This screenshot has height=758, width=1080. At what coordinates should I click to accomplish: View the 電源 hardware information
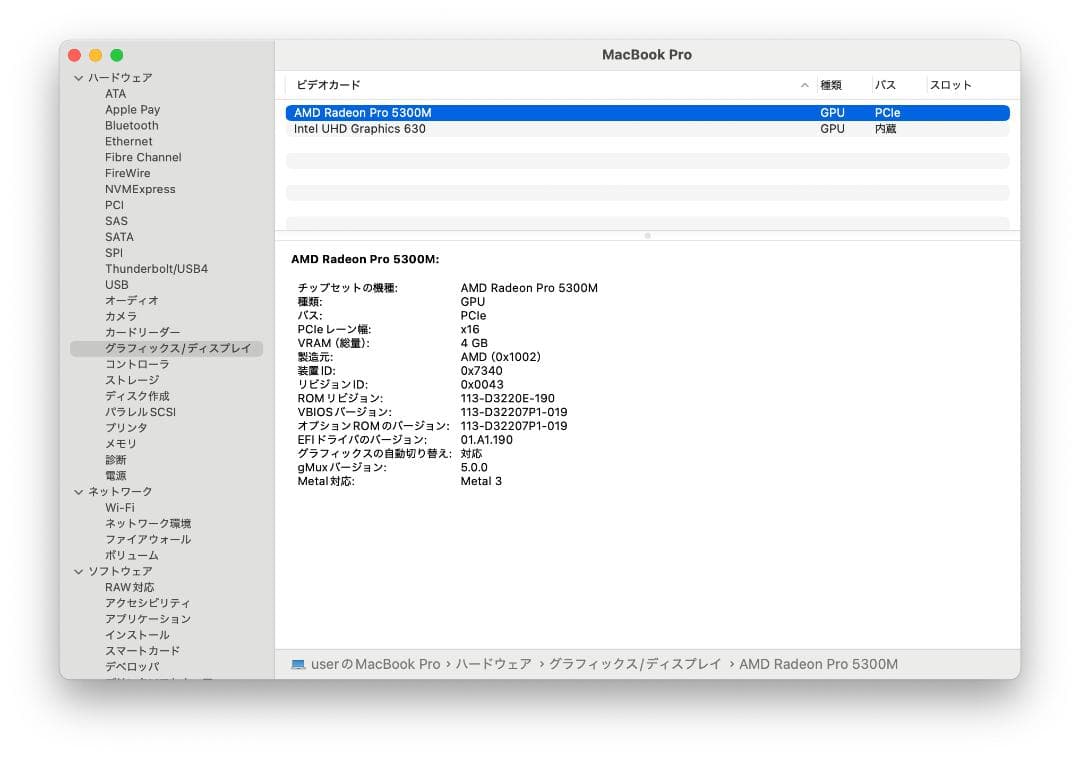115,475
